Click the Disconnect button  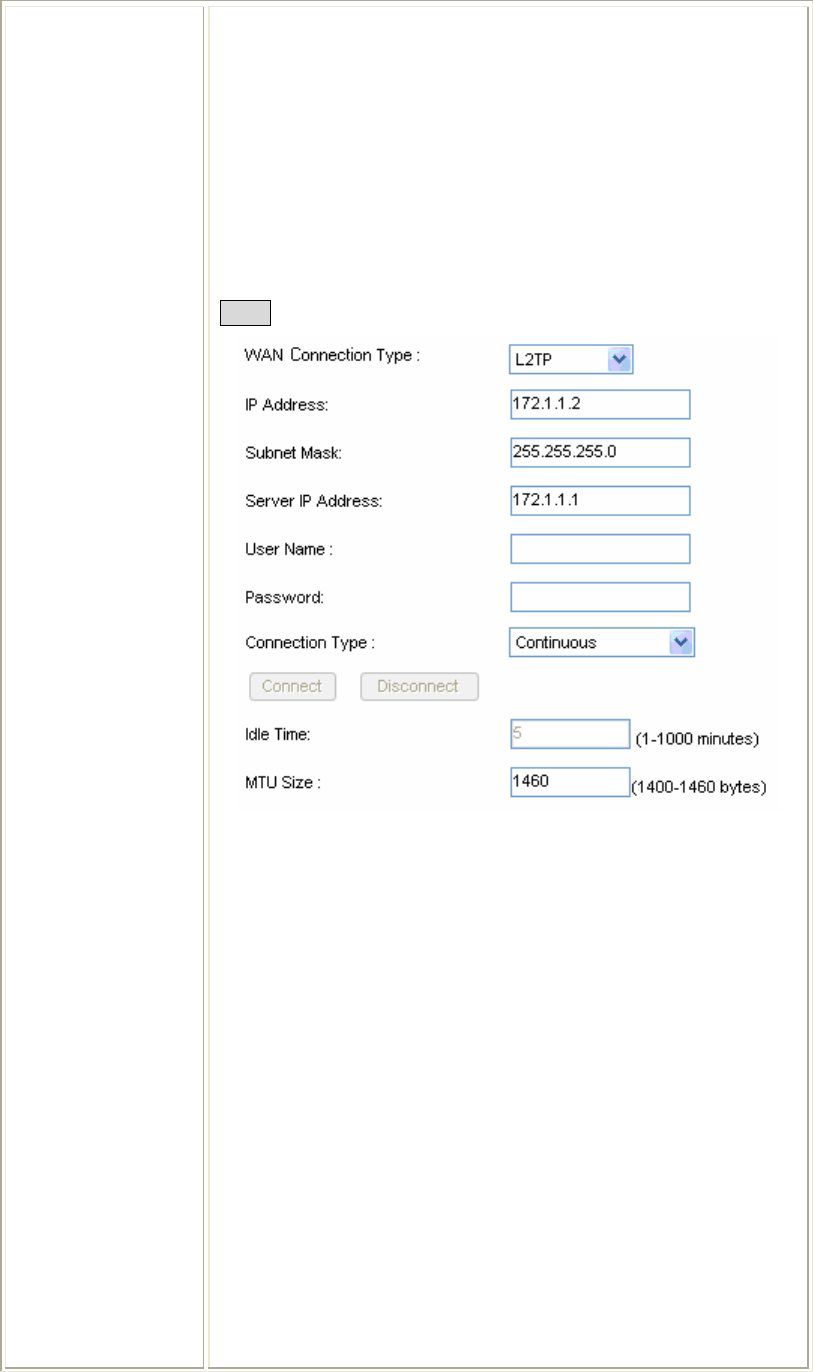click(419, 686)
